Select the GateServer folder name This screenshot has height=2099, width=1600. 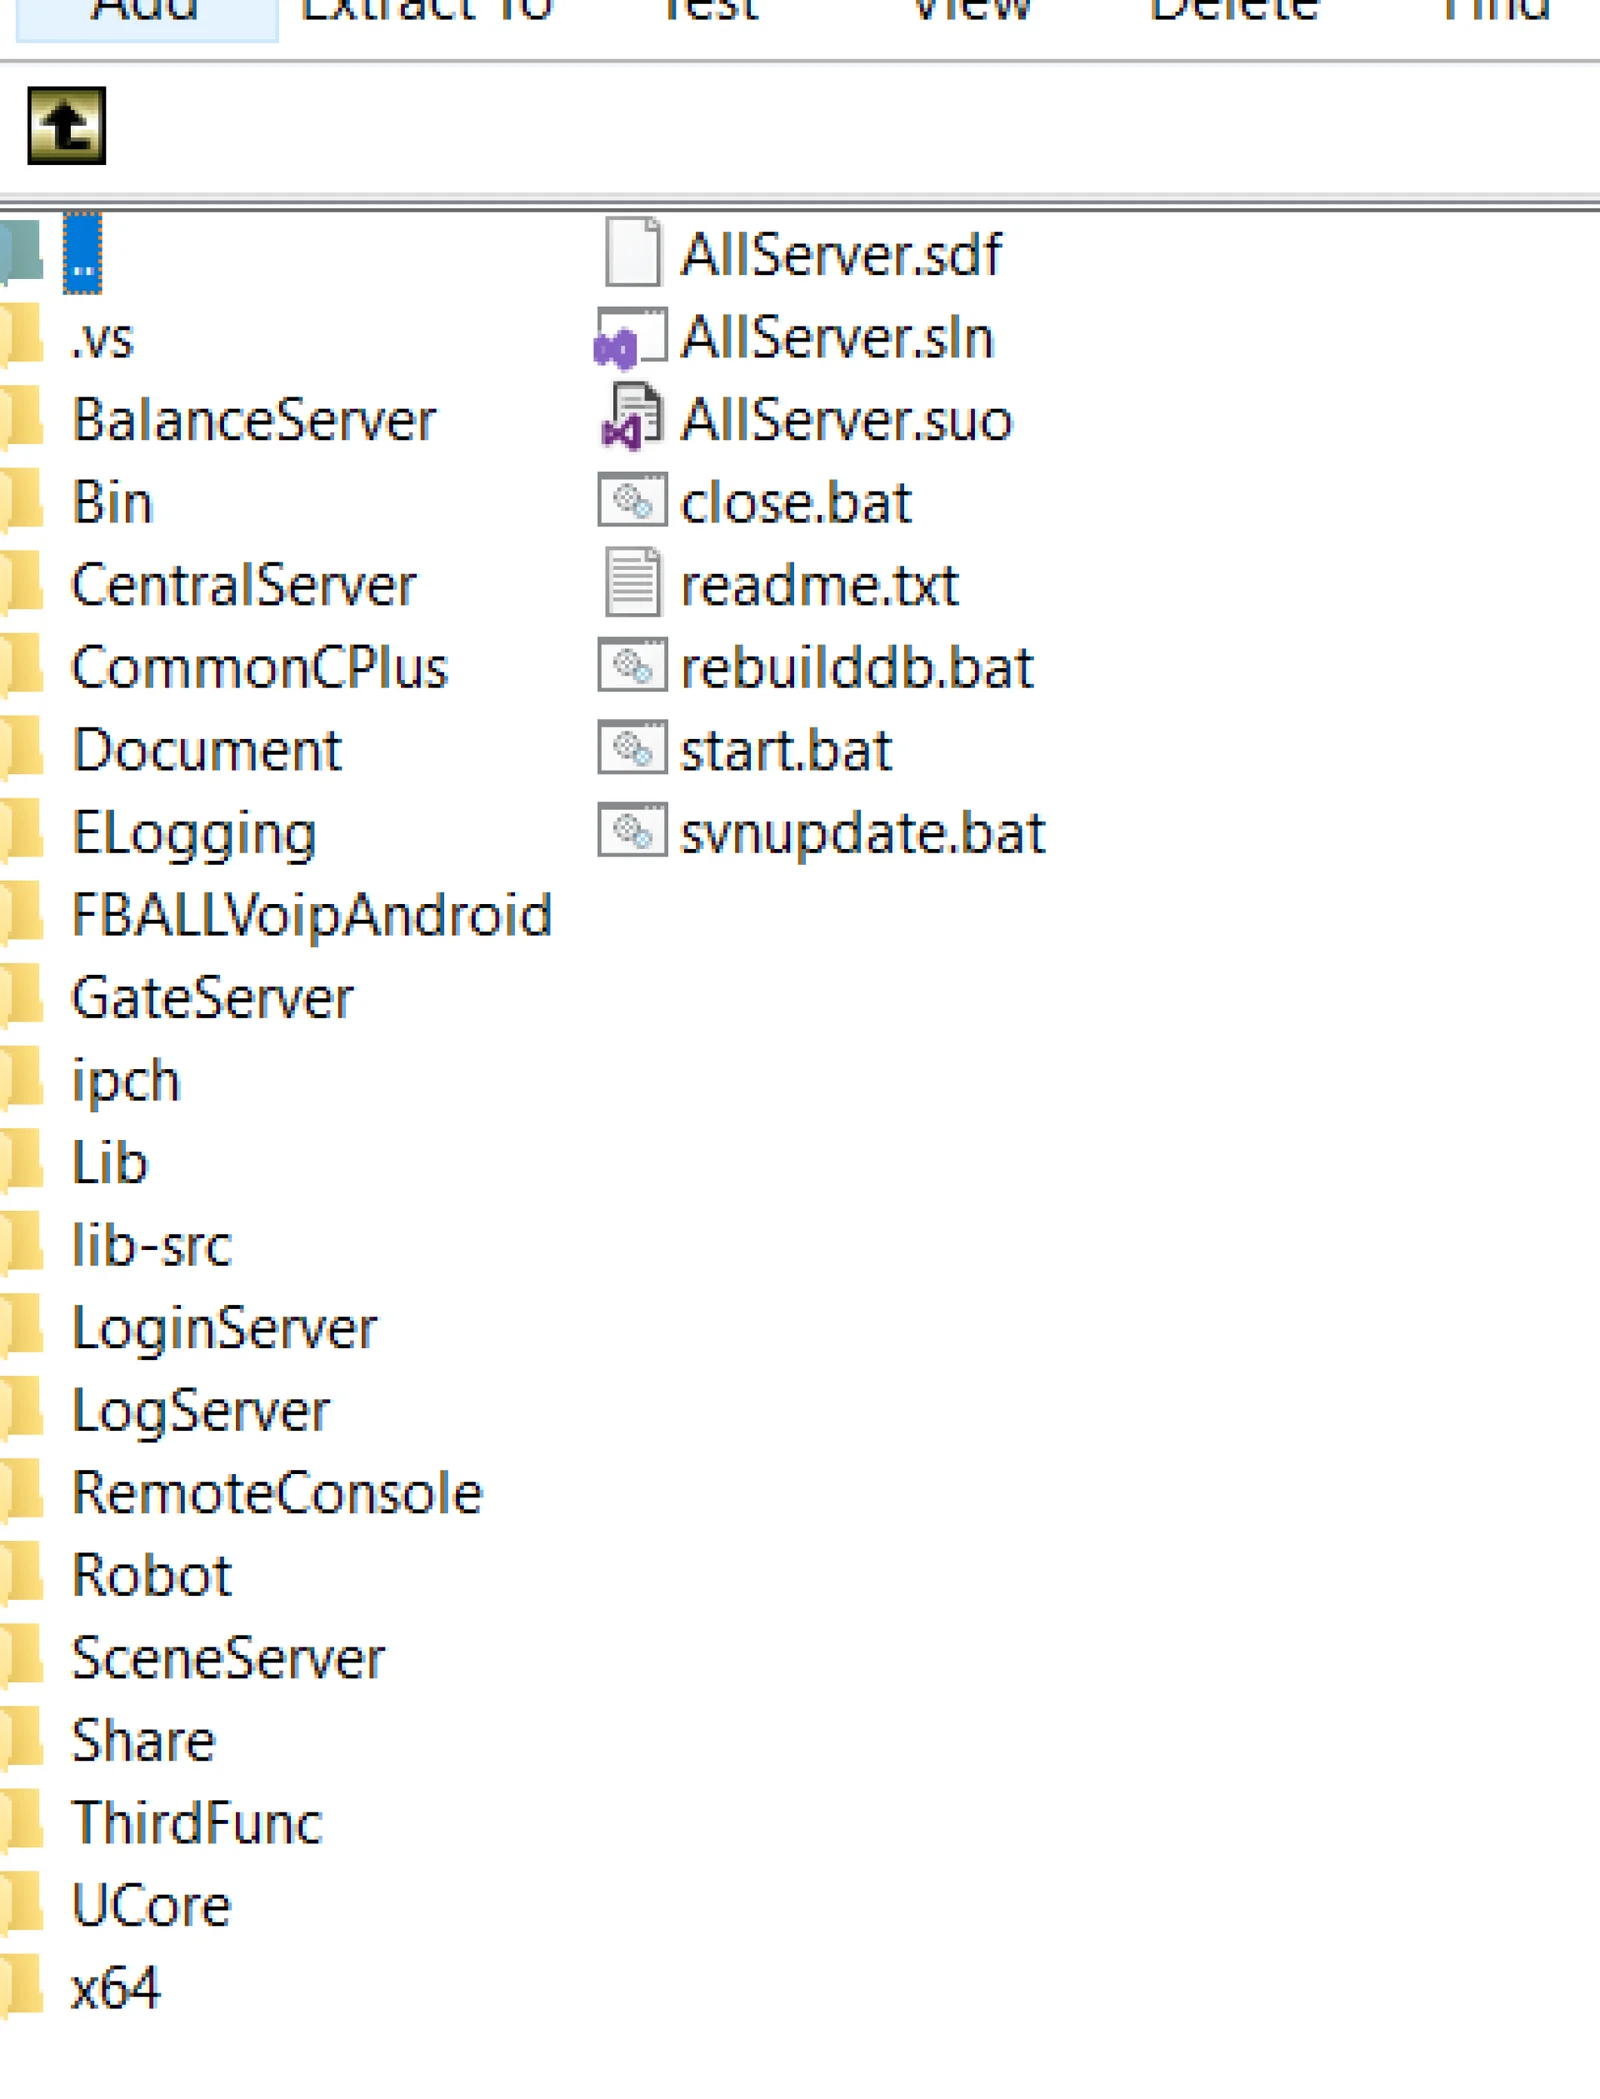click(x=212, y=998)
